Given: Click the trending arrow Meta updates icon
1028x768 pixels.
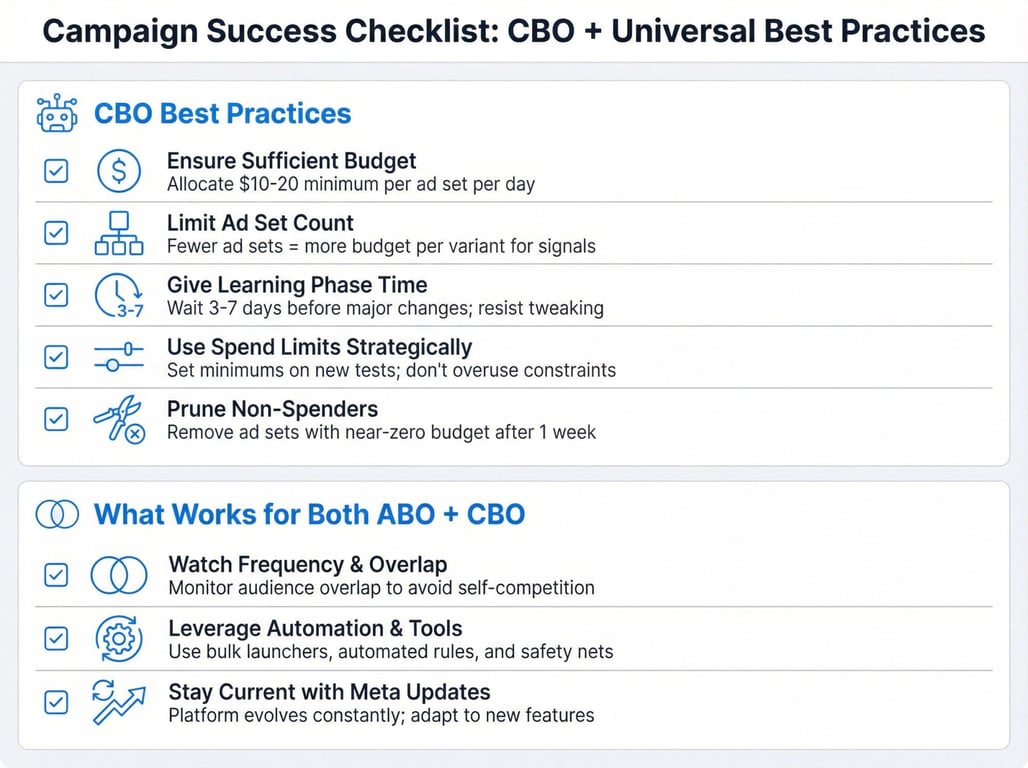Looking at the screenshot, I should pyautogui.click(x=118, y=701).
